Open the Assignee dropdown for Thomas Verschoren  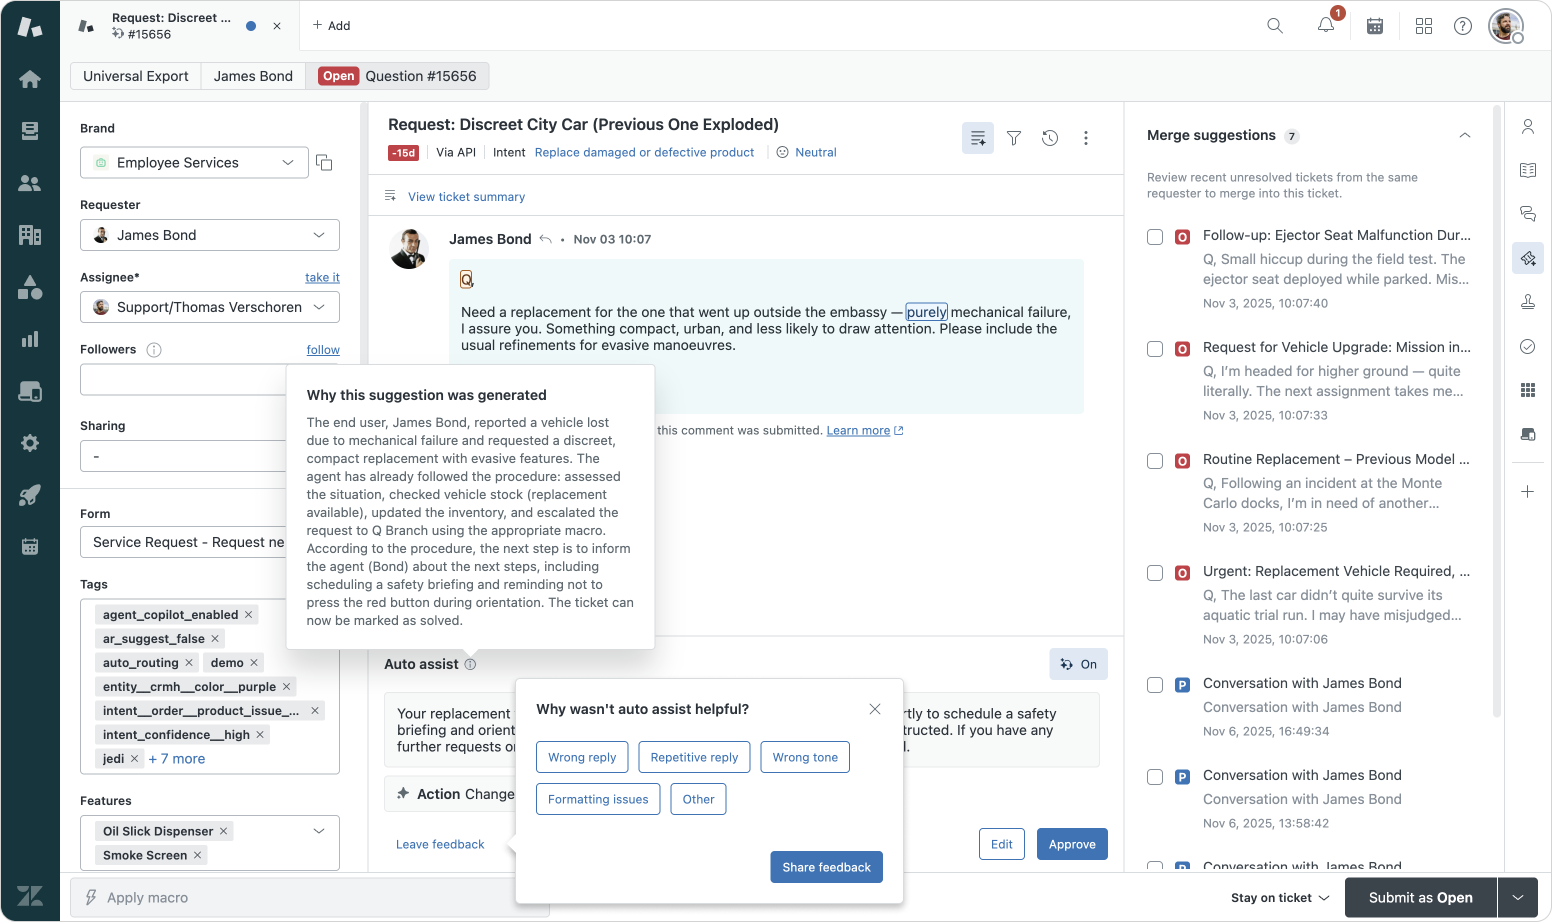[210, 307]
